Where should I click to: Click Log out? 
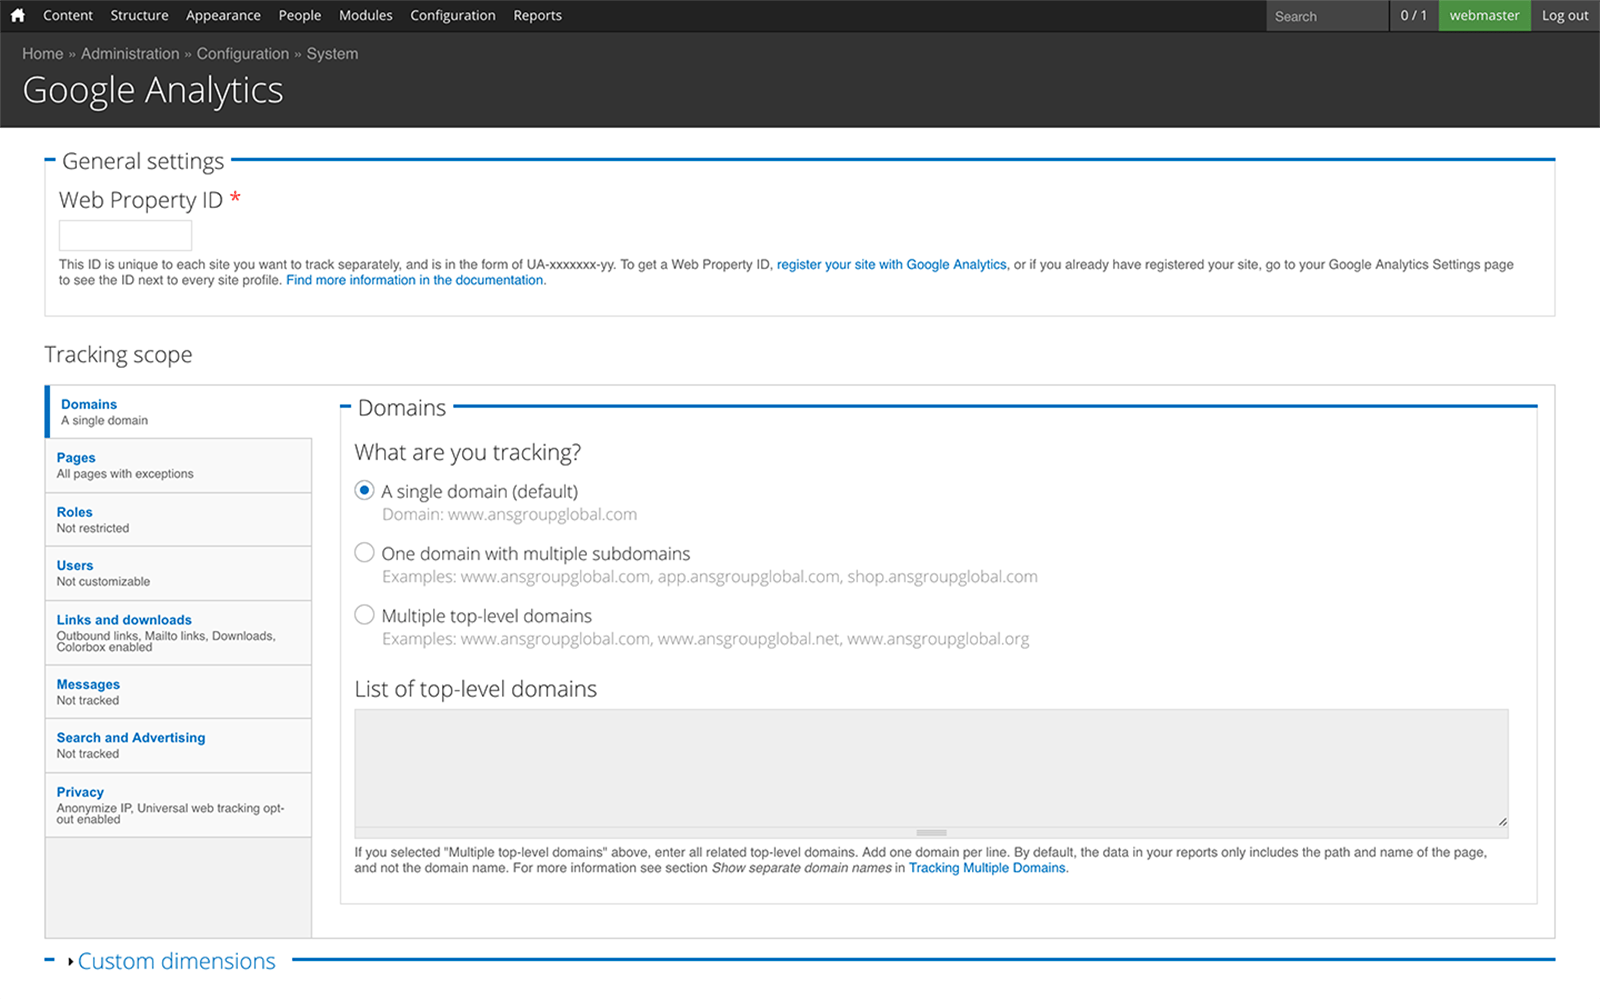point(1565,15)
